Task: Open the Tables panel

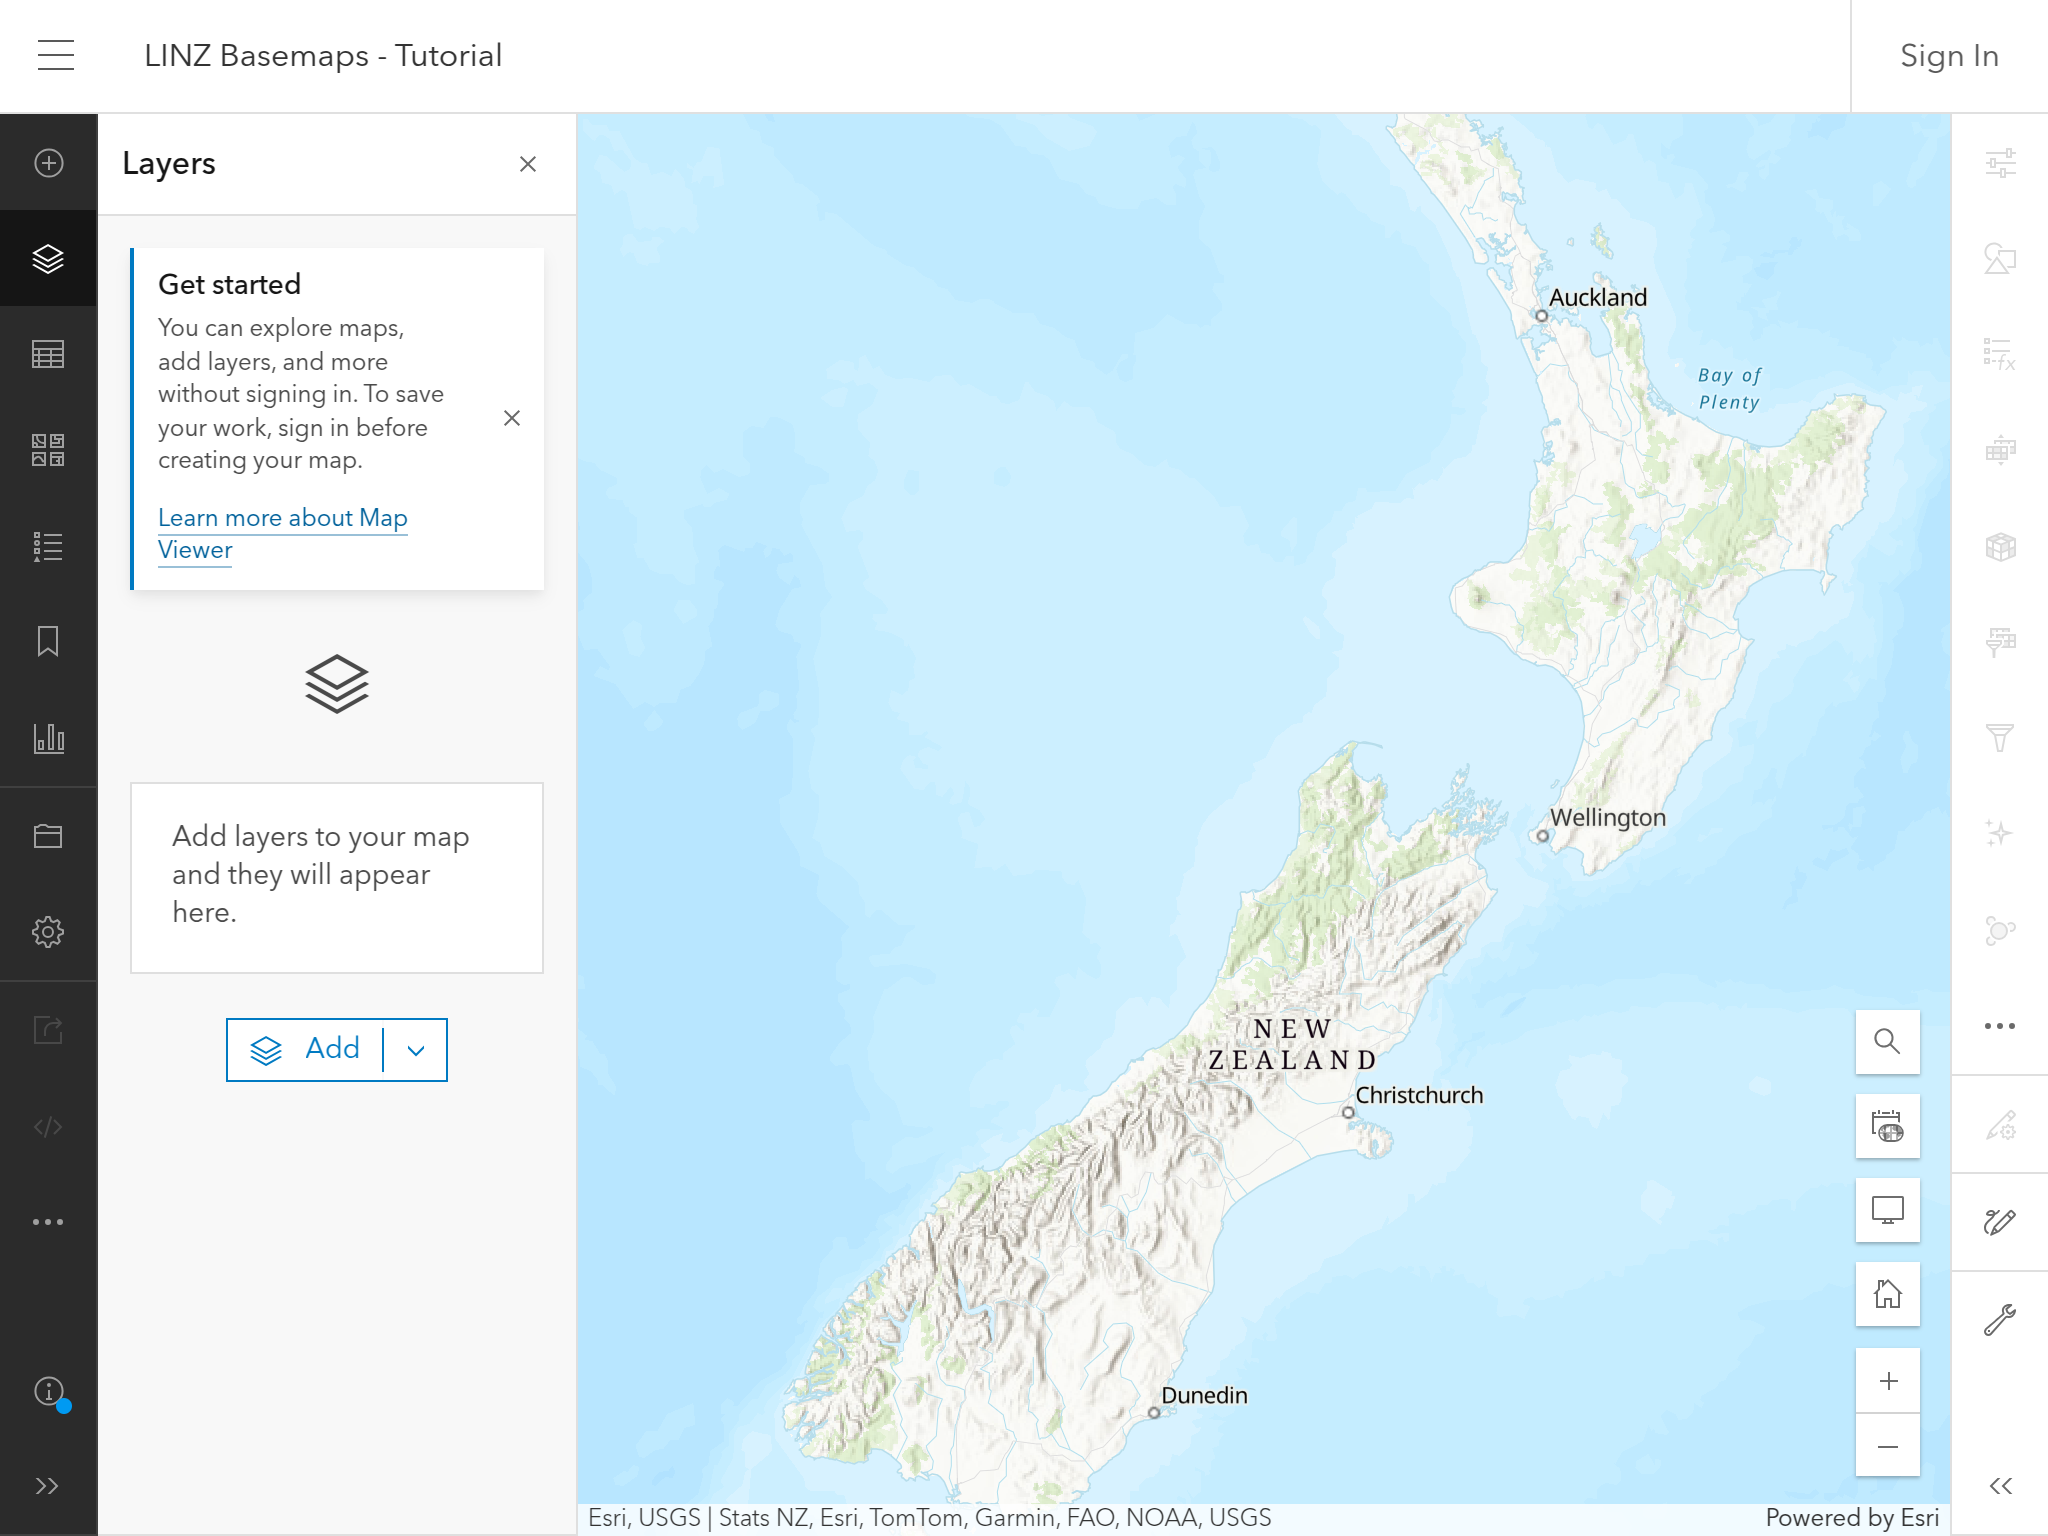Action: [48, 354]
